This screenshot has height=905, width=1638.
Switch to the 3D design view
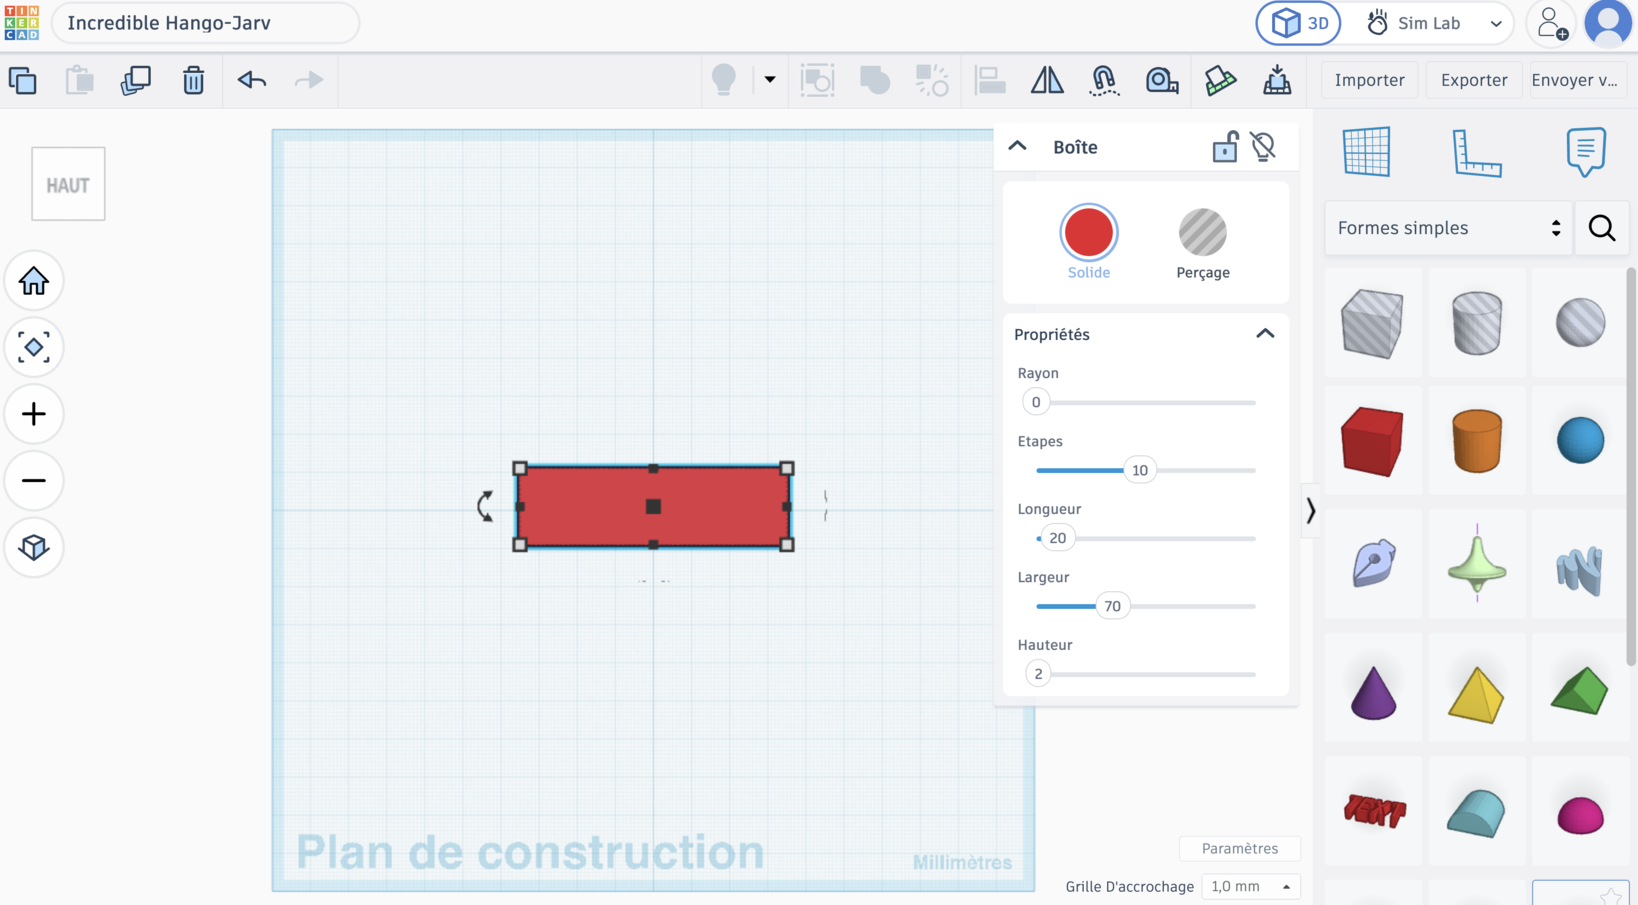click(1299, 23)
